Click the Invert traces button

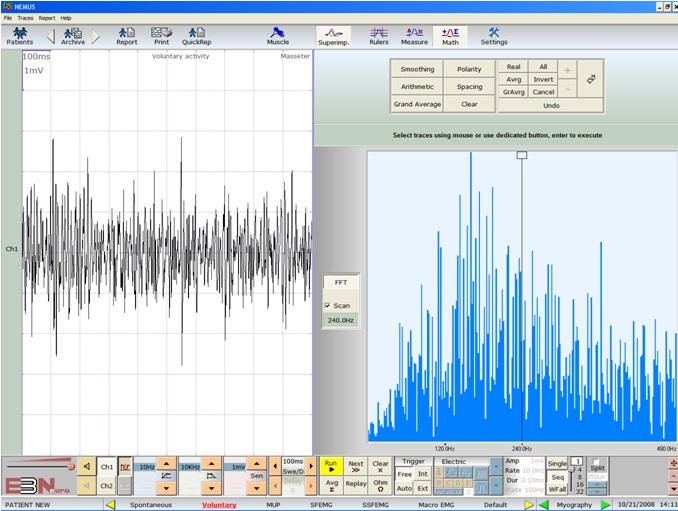click(x=543, y=79)
